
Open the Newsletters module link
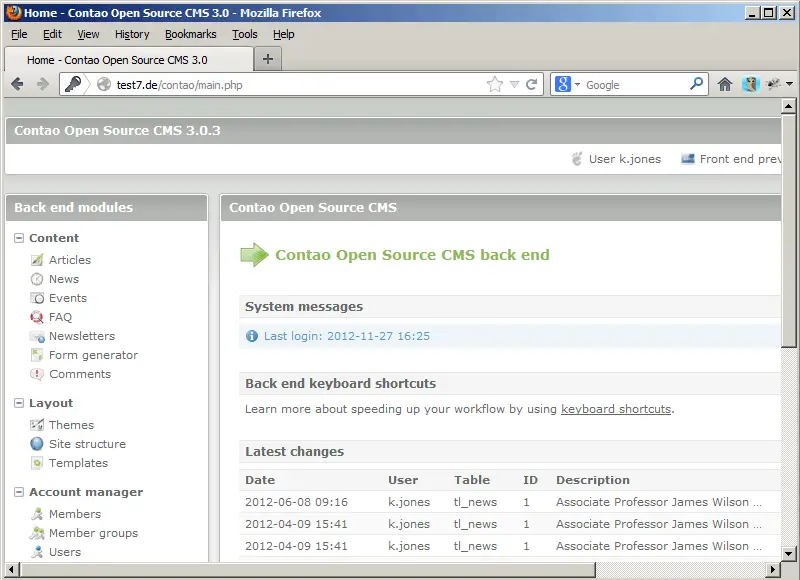pos(82,336)
